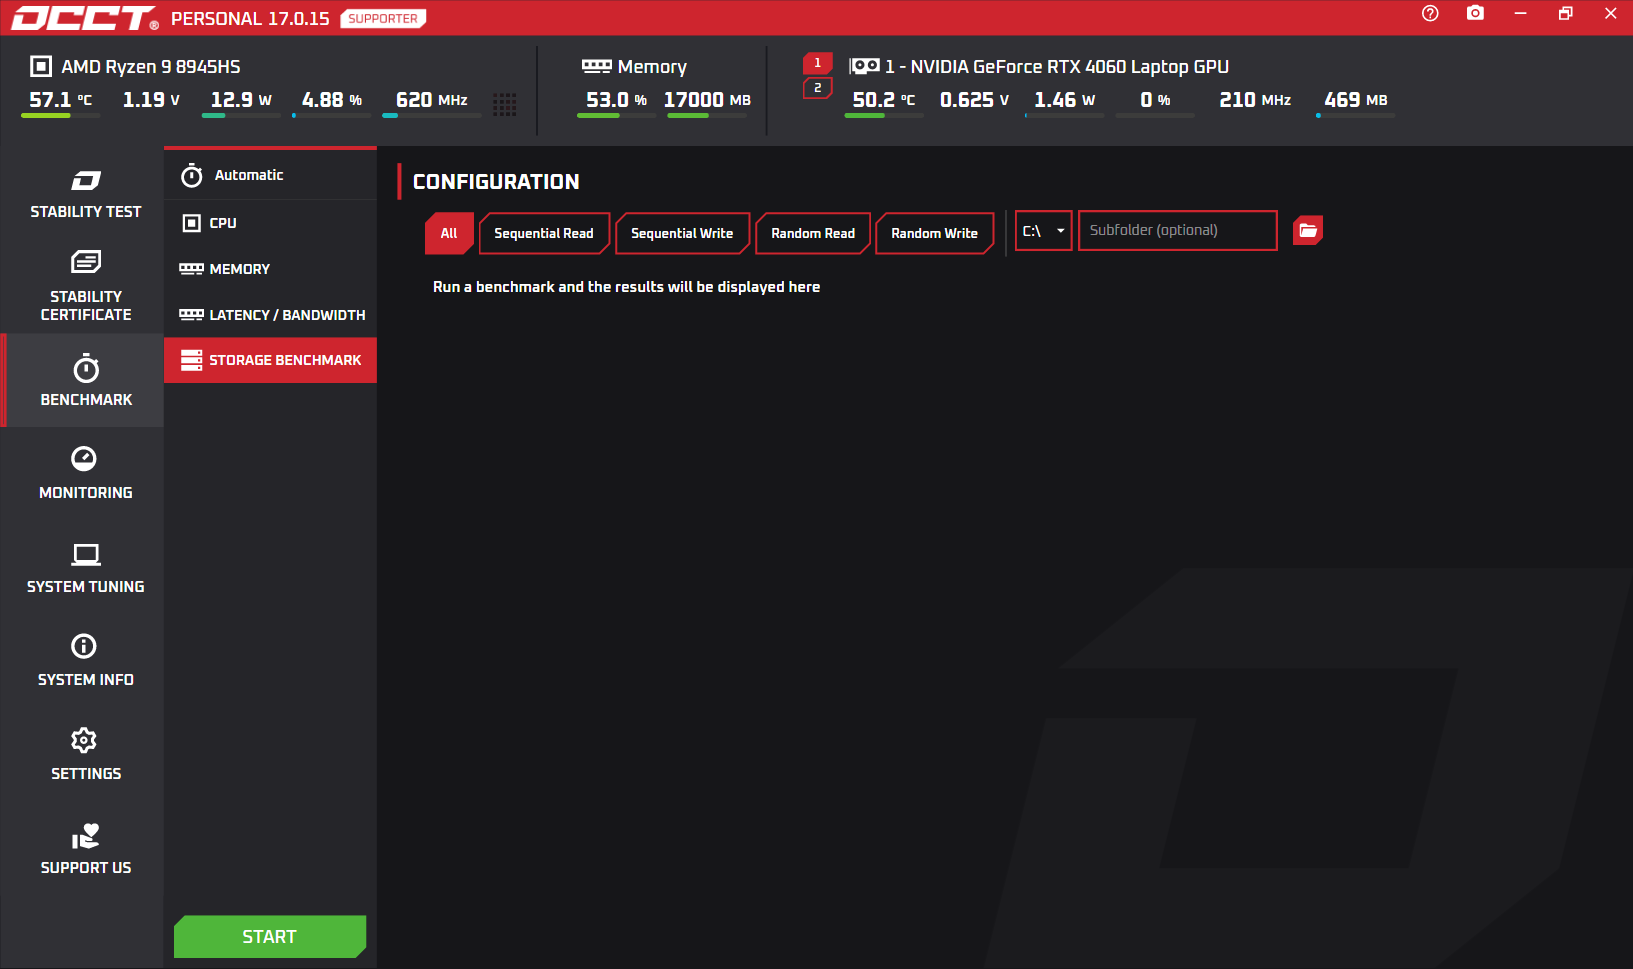Click the NVIDIA GeForce RTX 4060 Laptop GPU name
Image resolution: width=1633 pixels, height=969 pixels.
(x=1057, y=67)
